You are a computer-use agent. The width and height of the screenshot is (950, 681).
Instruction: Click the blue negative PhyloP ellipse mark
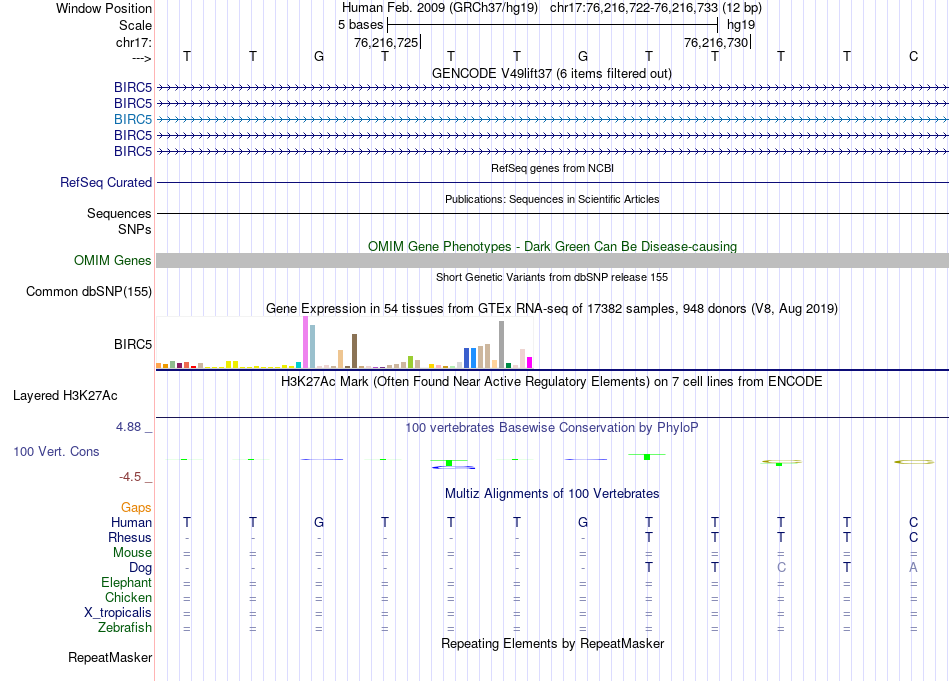click(x=453, y=467)
